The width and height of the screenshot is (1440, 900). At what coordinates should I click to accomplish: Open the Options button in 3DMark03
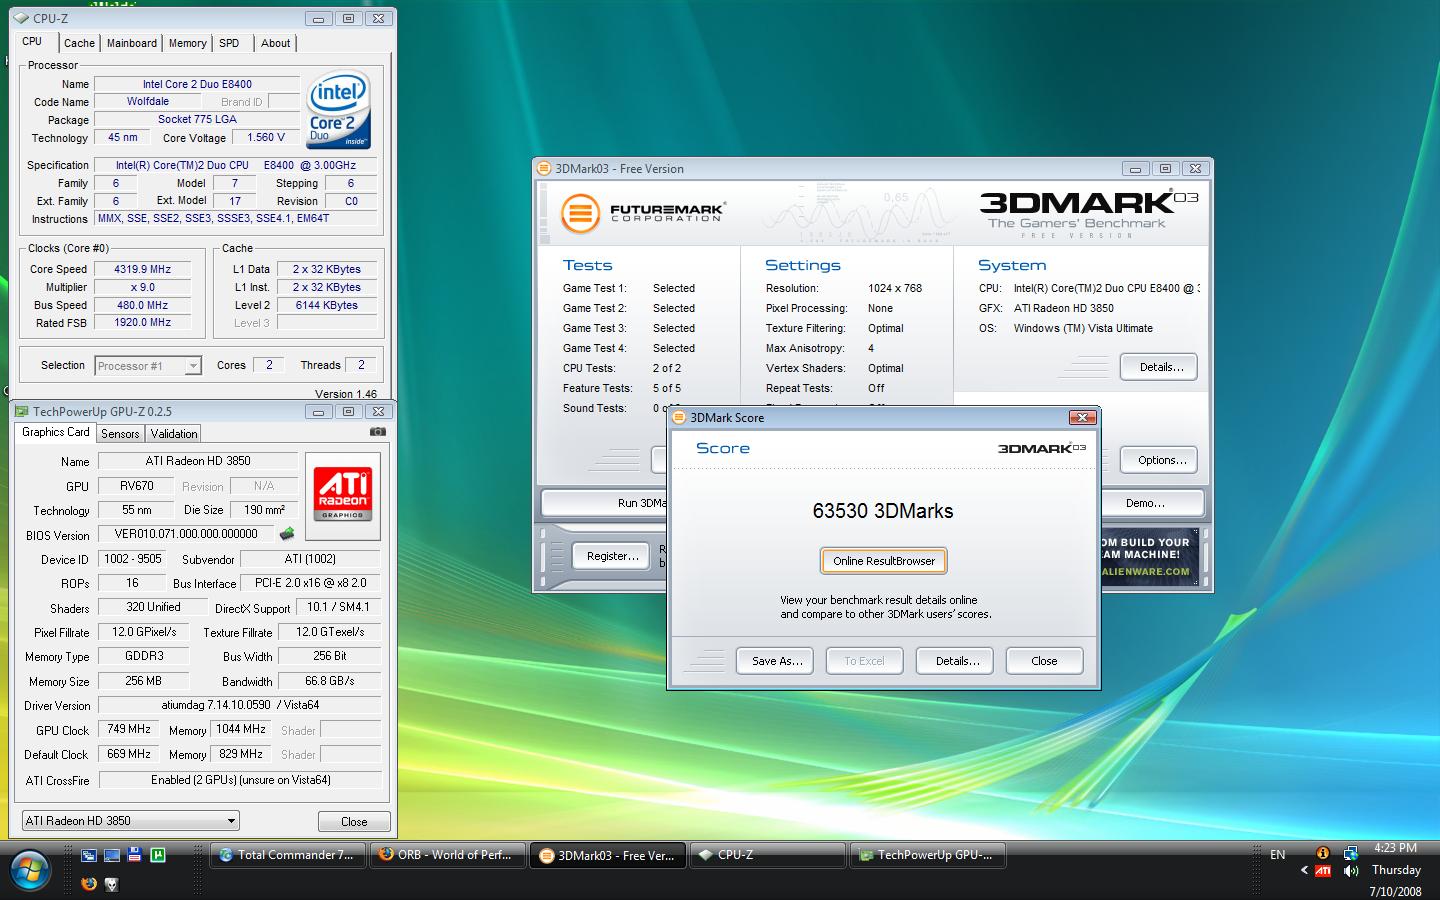tap(1159, 460)
